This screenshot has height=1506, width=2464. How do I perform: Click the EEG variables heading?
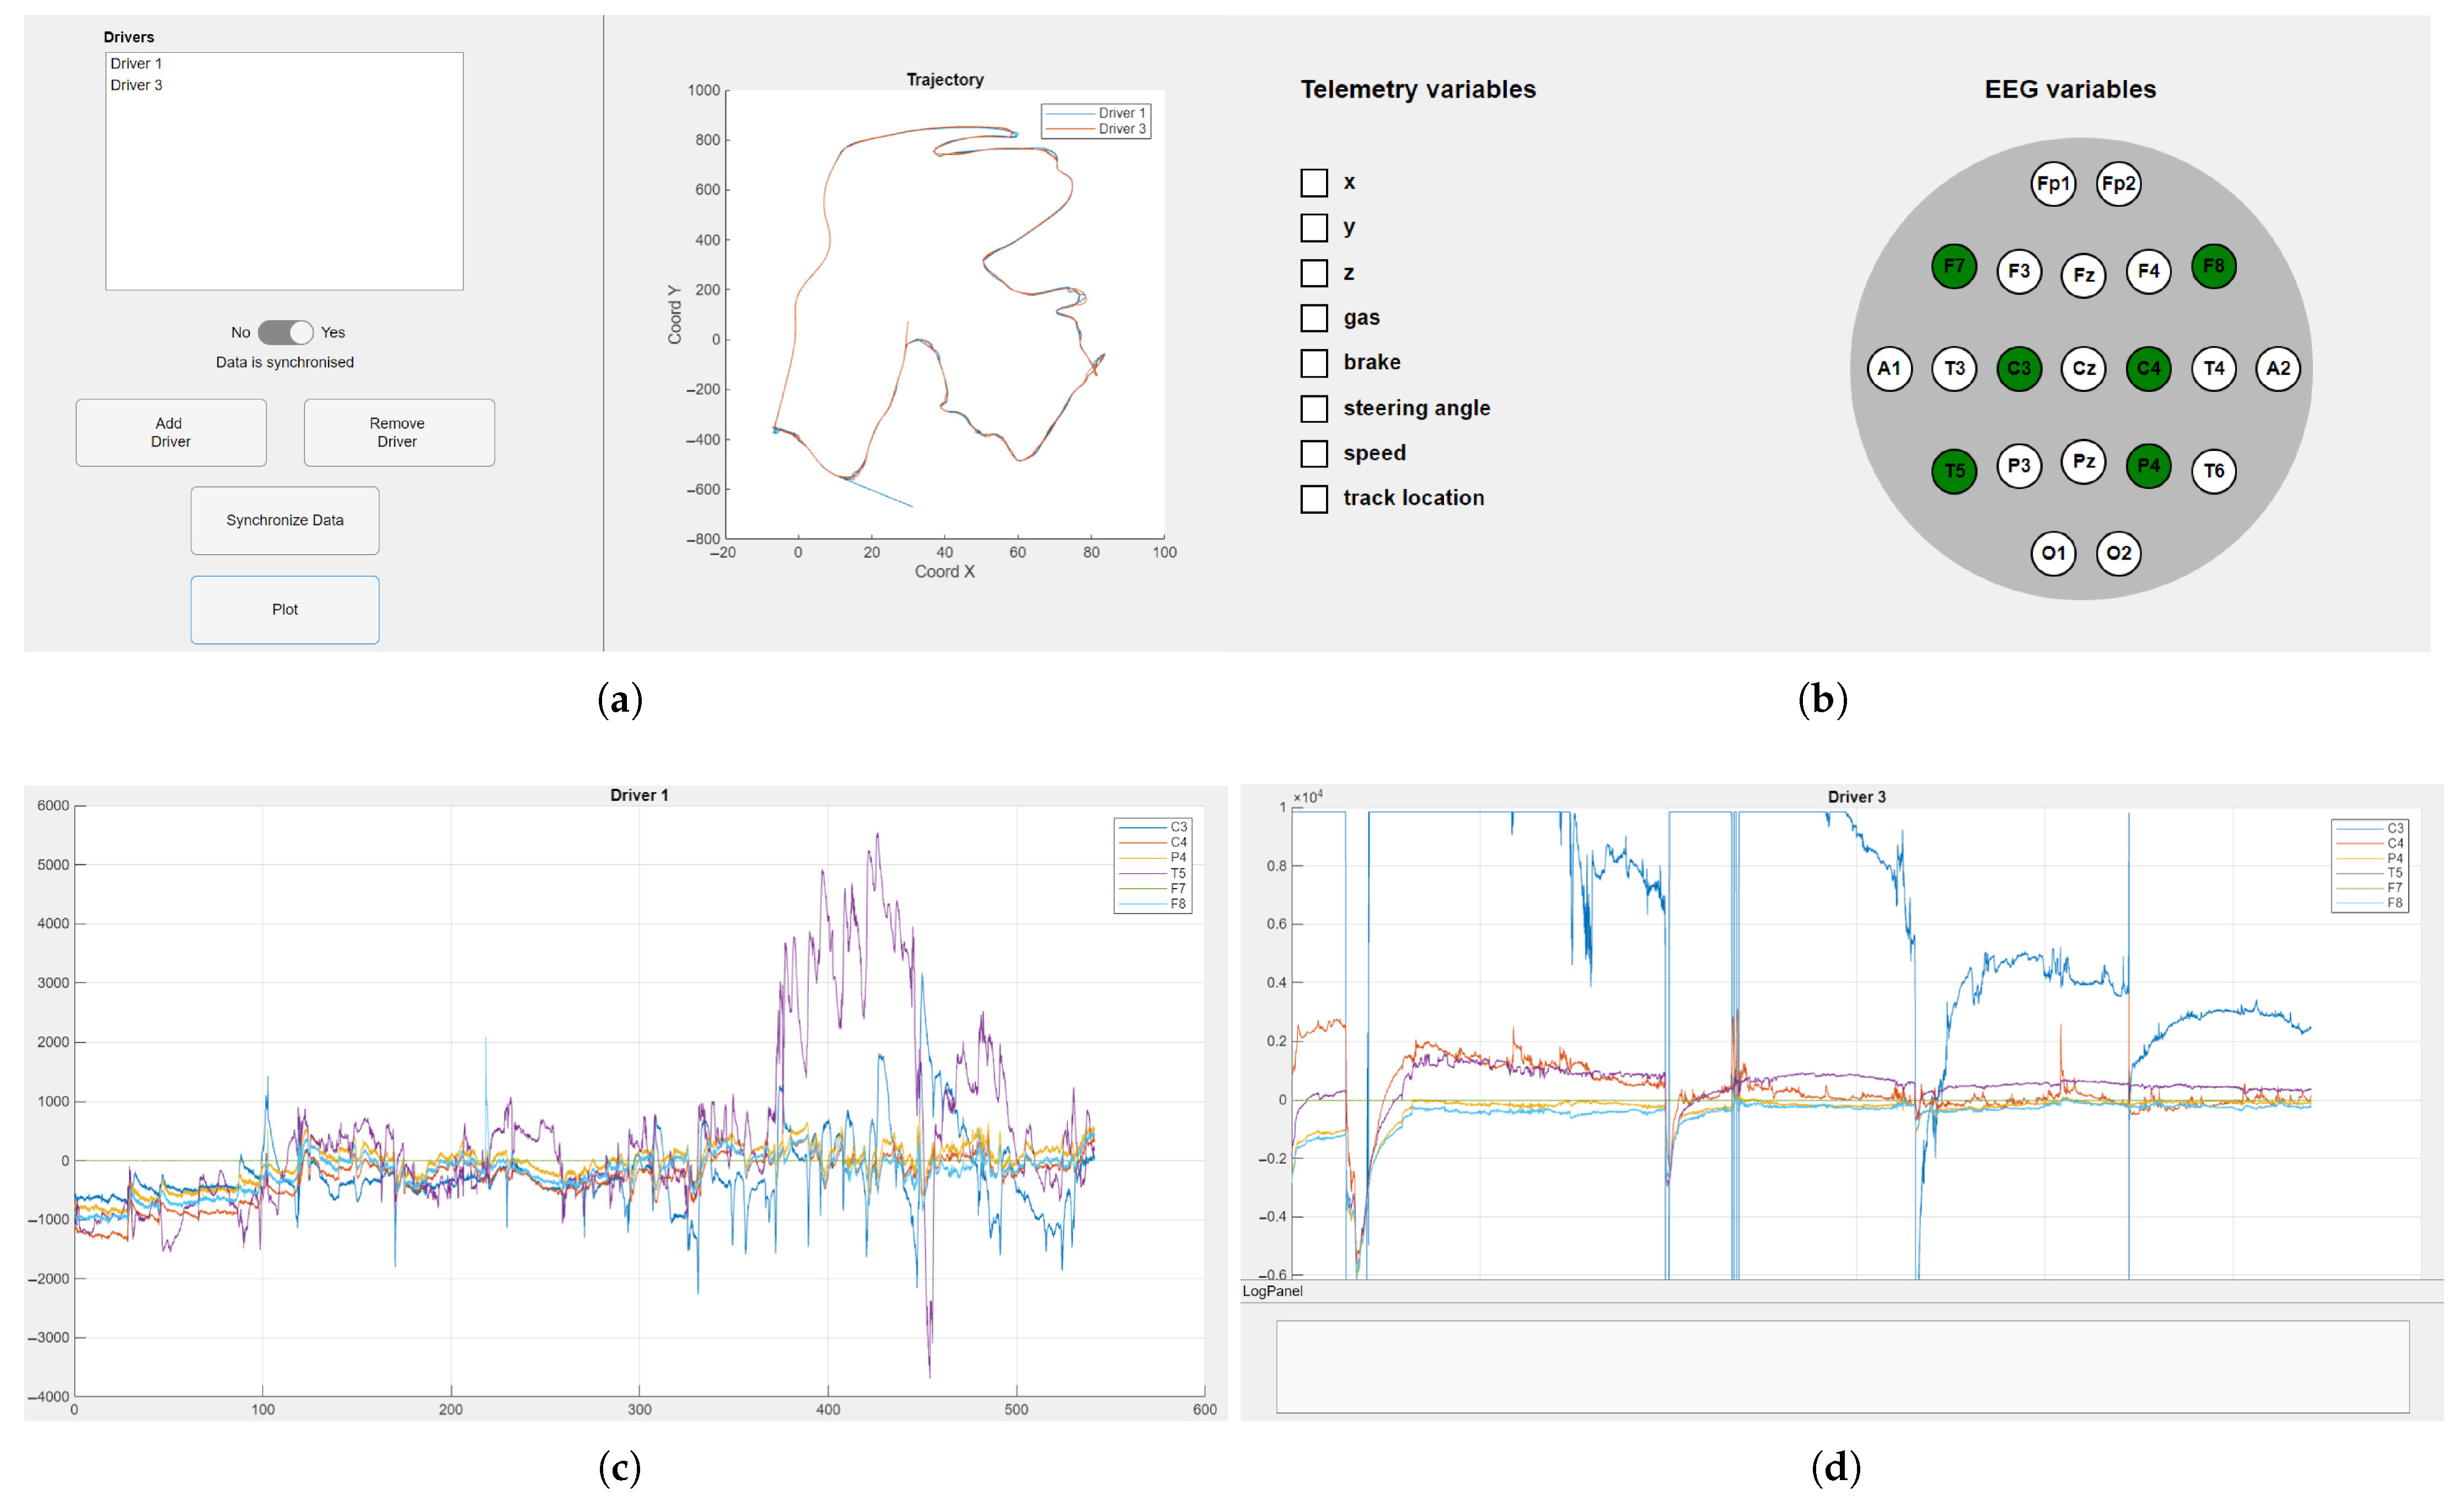click(2070, 90)
